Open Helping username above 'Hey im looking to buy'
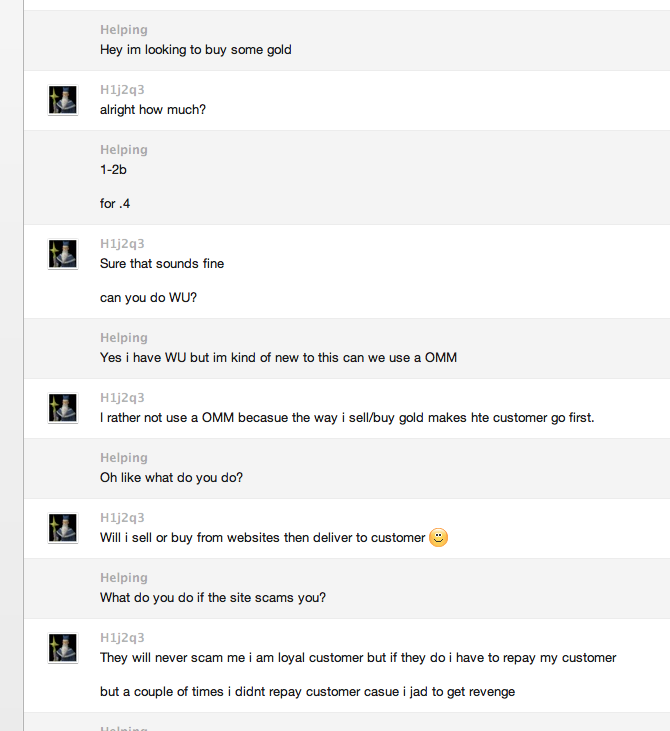 (123, 30)
